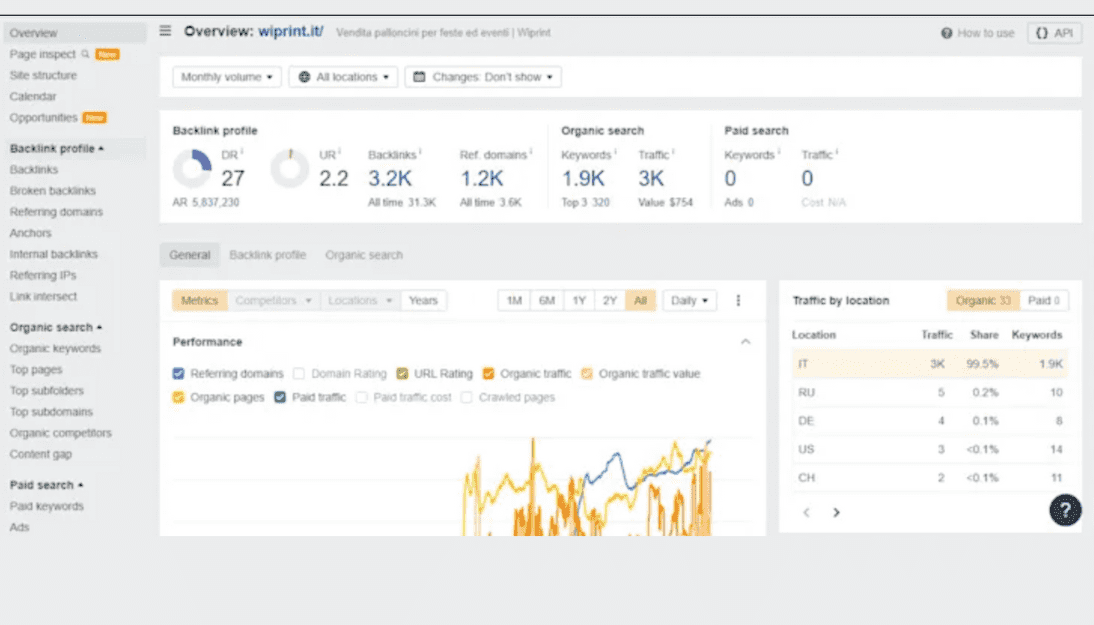The image size is (1094, 625).
Task: Collapse the Performance section chevron
Action: coord(745,342)
